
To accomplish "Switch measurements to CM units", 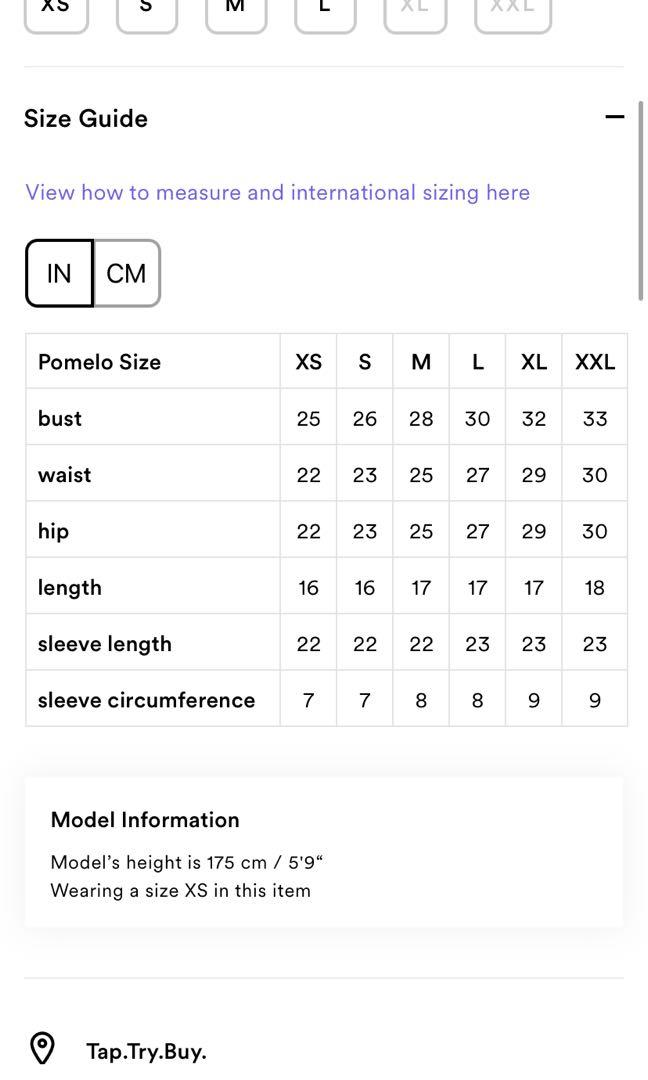I will [x=126, y=273].
